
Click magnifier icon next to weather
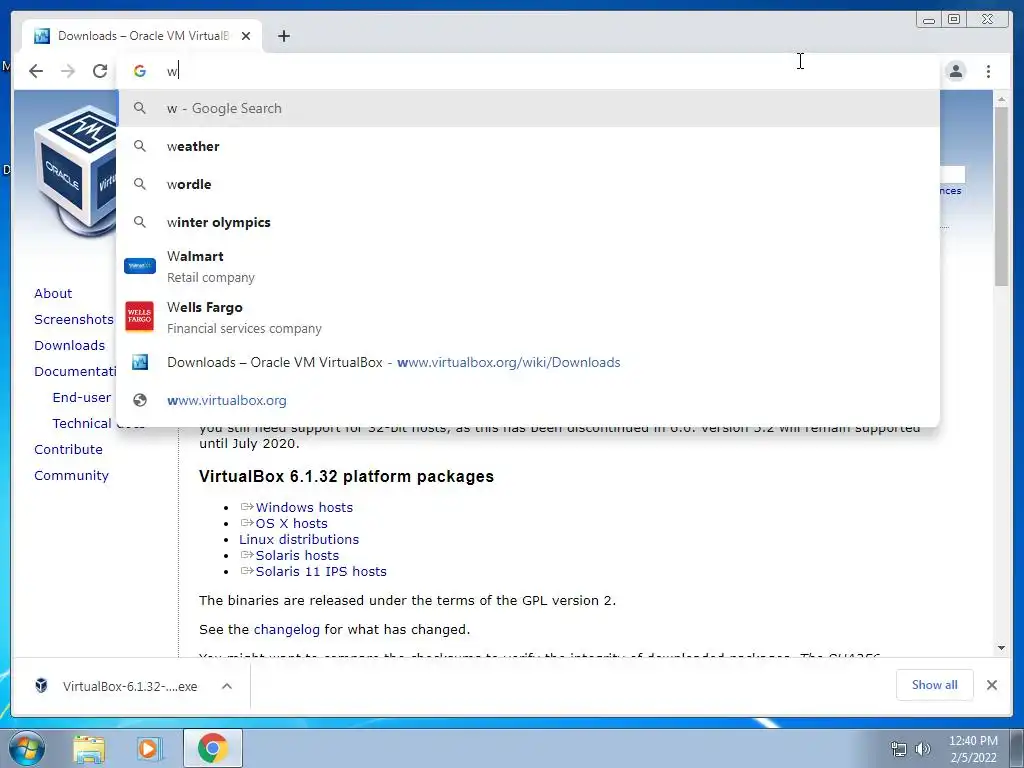pyautogui.click(x=140, y=146)
